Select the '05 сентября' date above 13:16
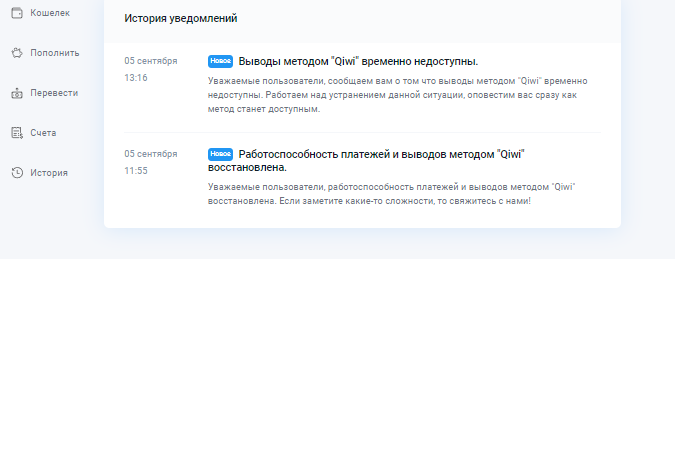The image size is (675, 460). 151,61
